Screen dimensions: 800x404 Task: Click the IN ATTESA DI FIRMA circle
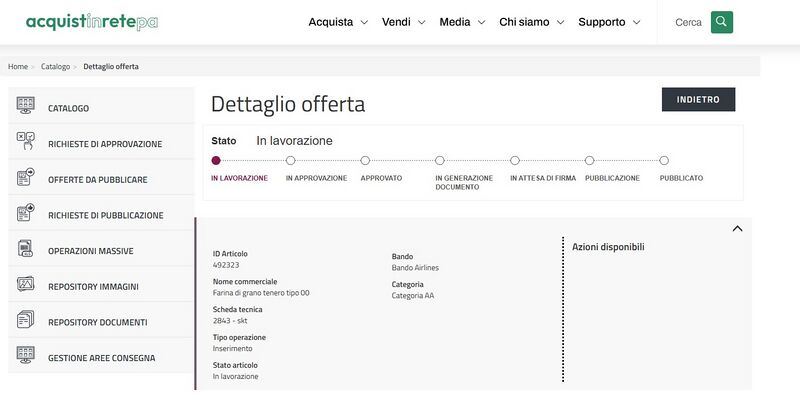click(x=515, y=160)
